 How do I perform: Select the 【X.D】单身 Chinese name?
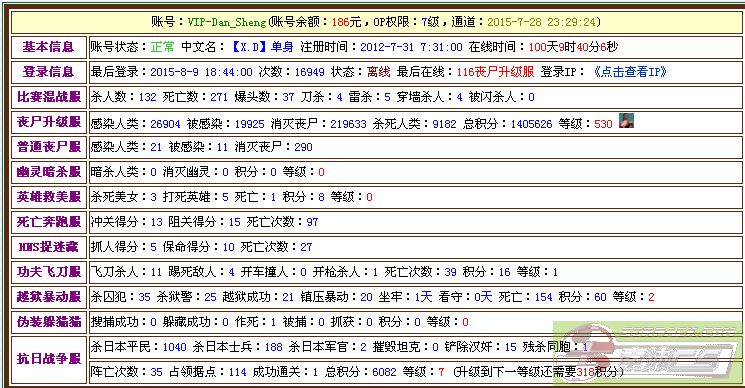point(262,47)
